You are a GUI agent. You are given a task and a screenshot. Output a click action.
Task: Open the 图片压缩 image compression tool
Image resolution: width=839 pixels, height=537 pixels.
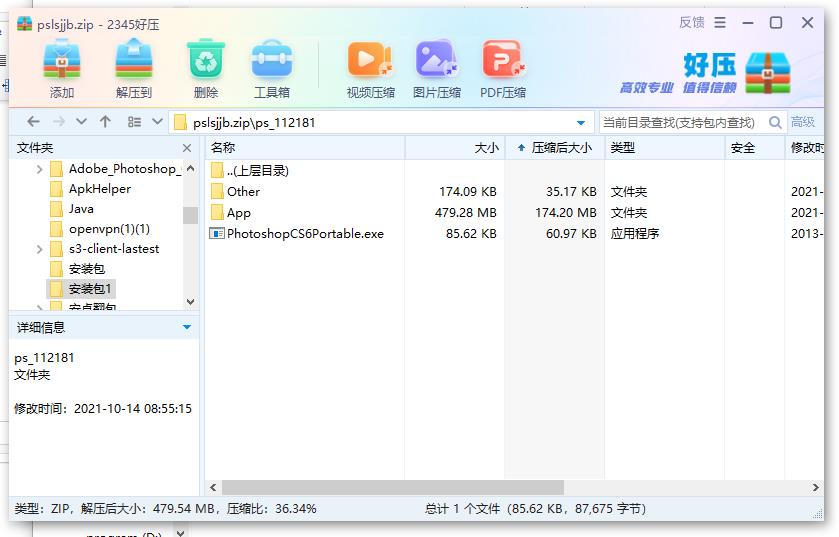[x=437, y=59]
